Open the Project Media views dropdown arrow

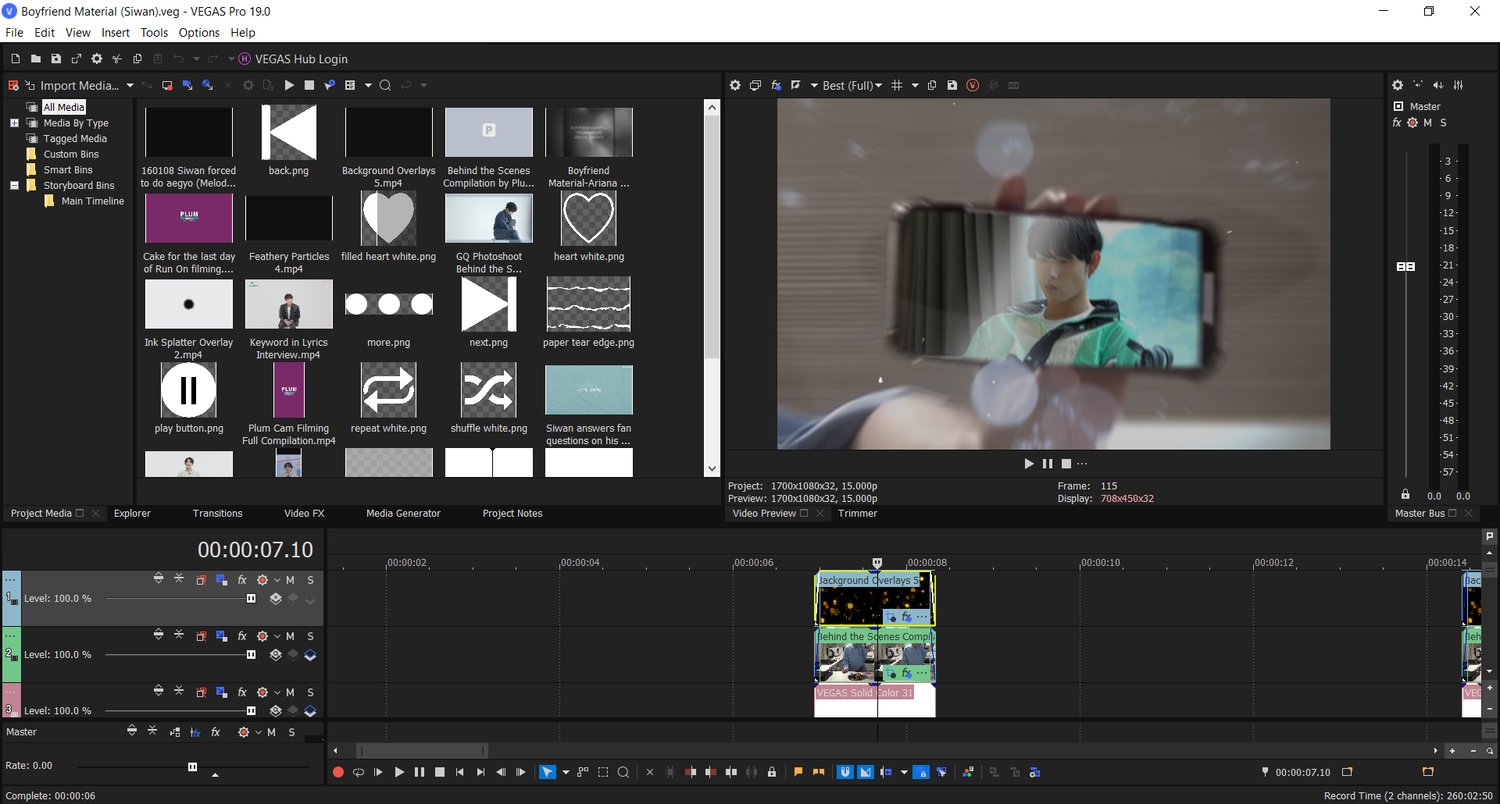(x=368, y=85)
